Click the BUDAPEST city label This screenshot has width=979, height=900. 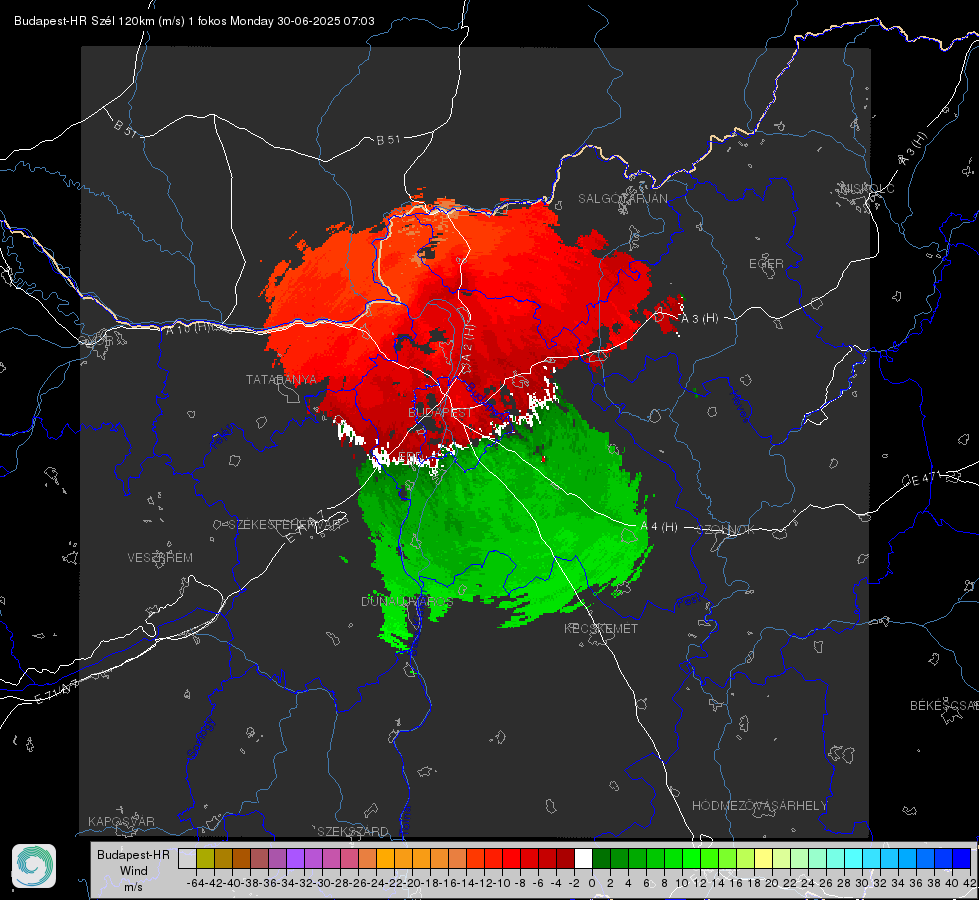coord(440,413)
